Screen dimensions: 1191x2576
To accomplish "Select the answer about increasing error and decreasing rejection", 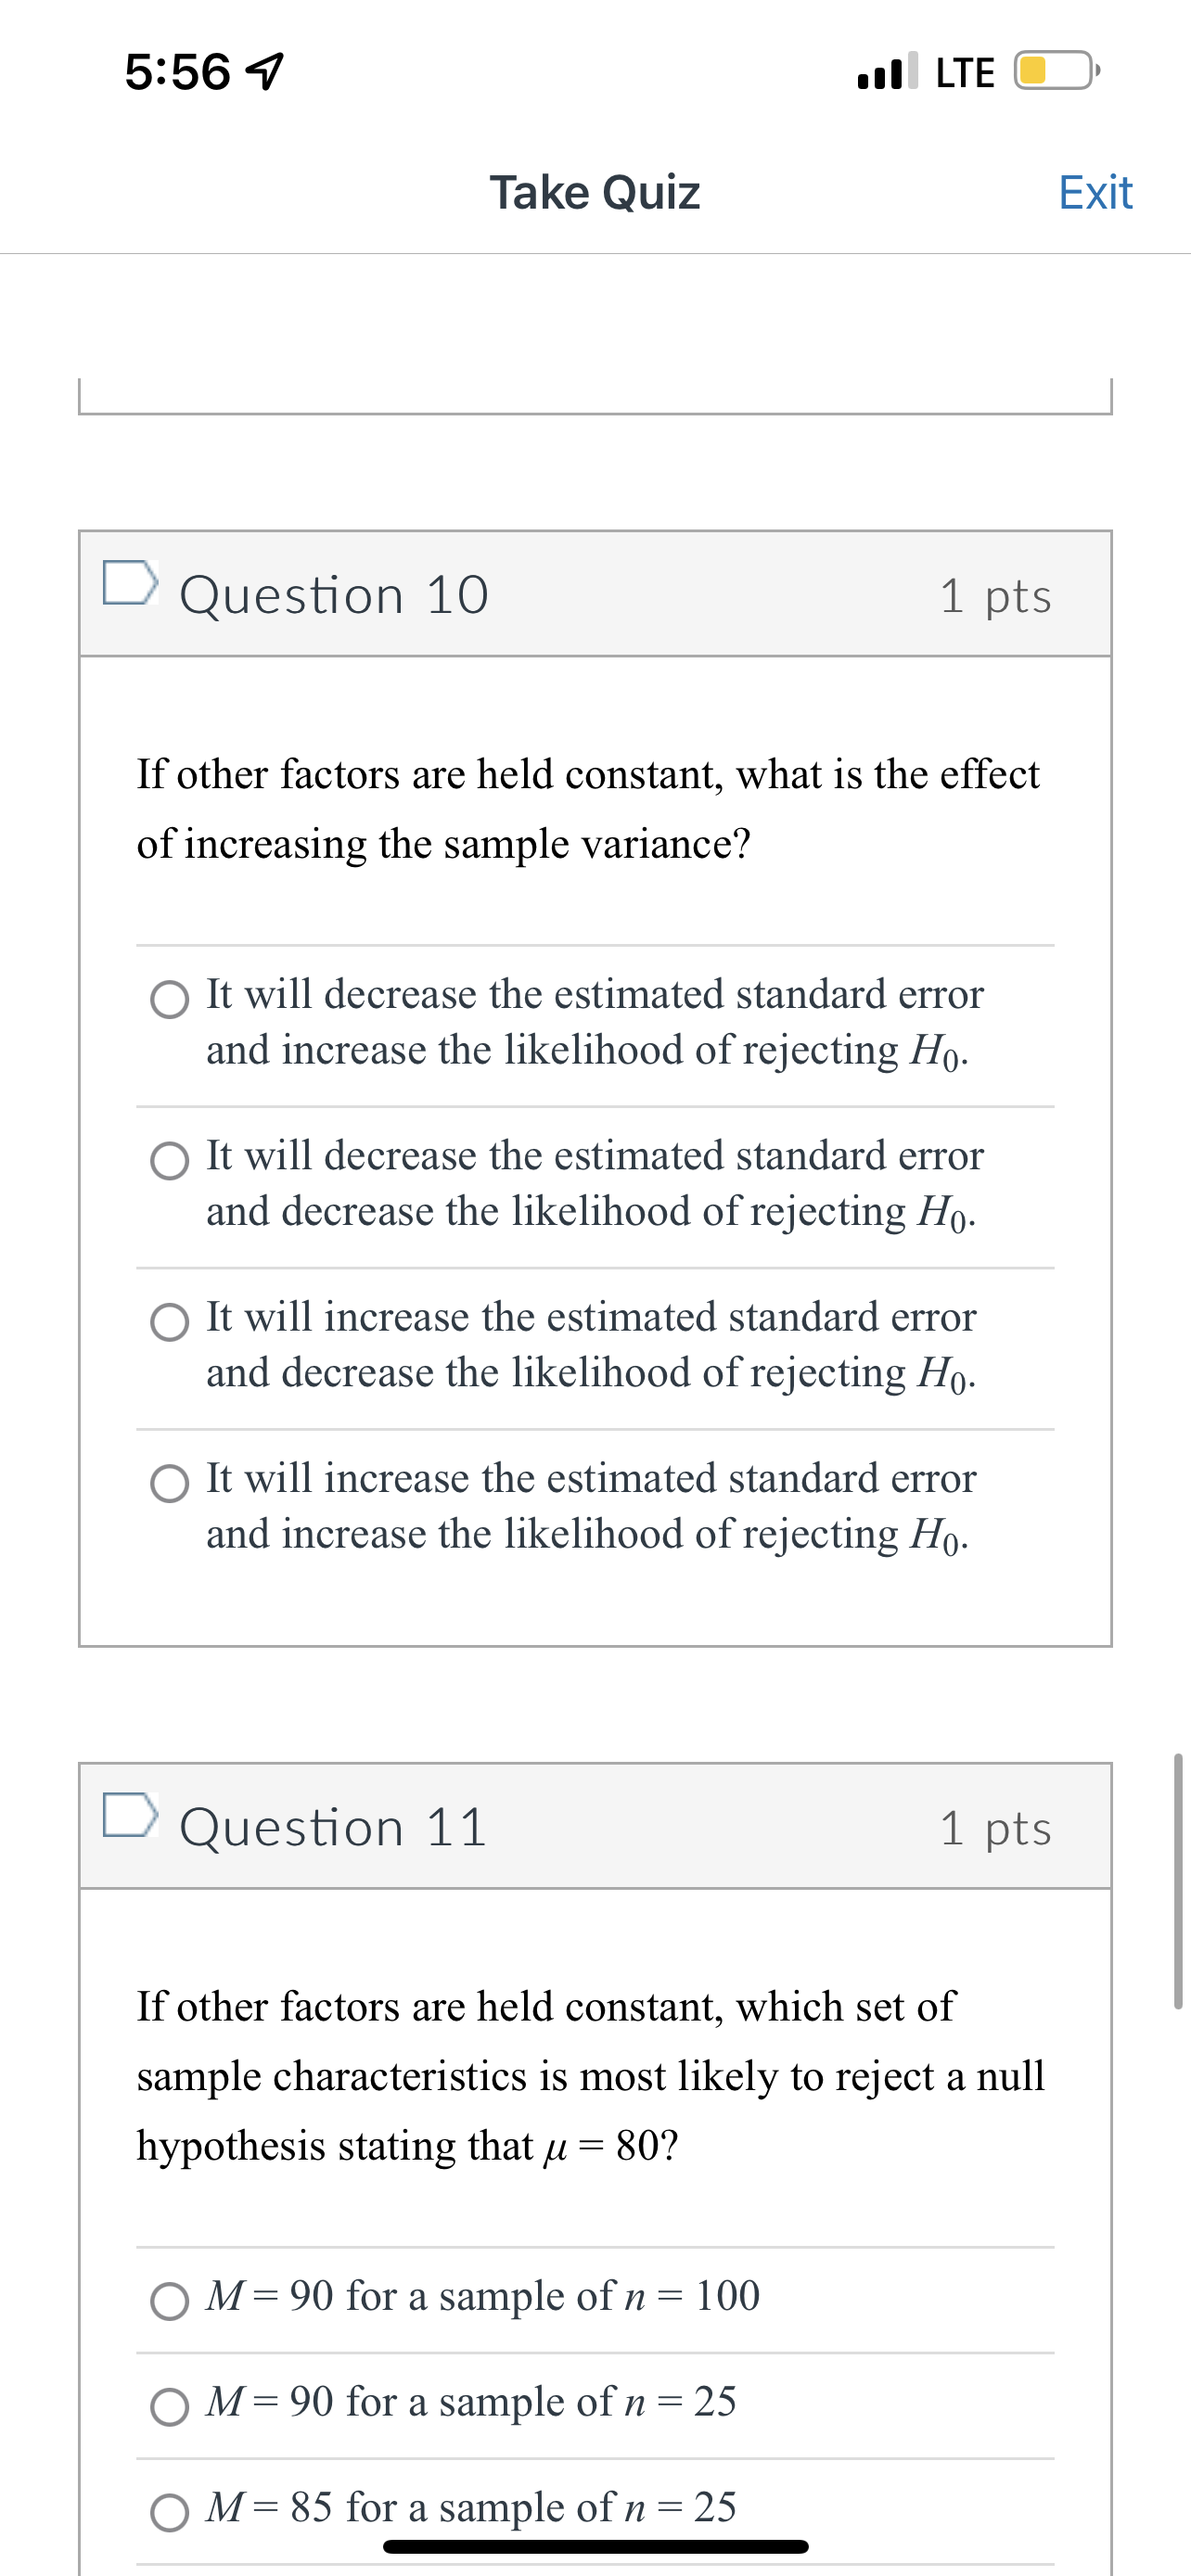I will (169, 1323).
